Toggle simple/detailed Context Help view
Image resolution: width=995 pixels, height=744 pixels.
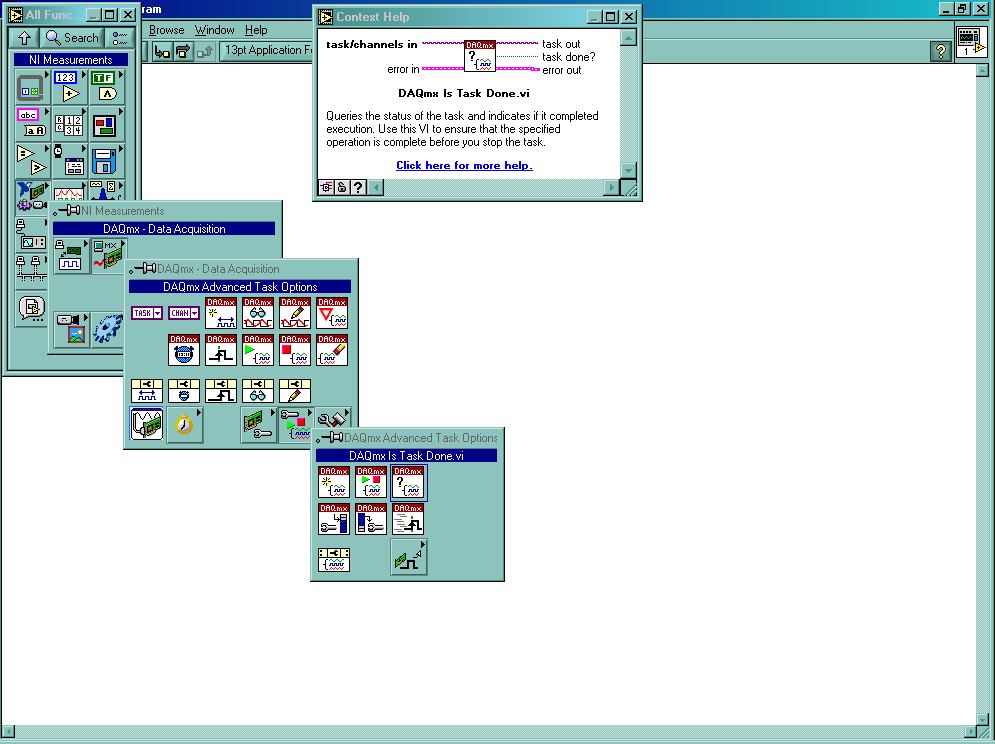[326, 187]
